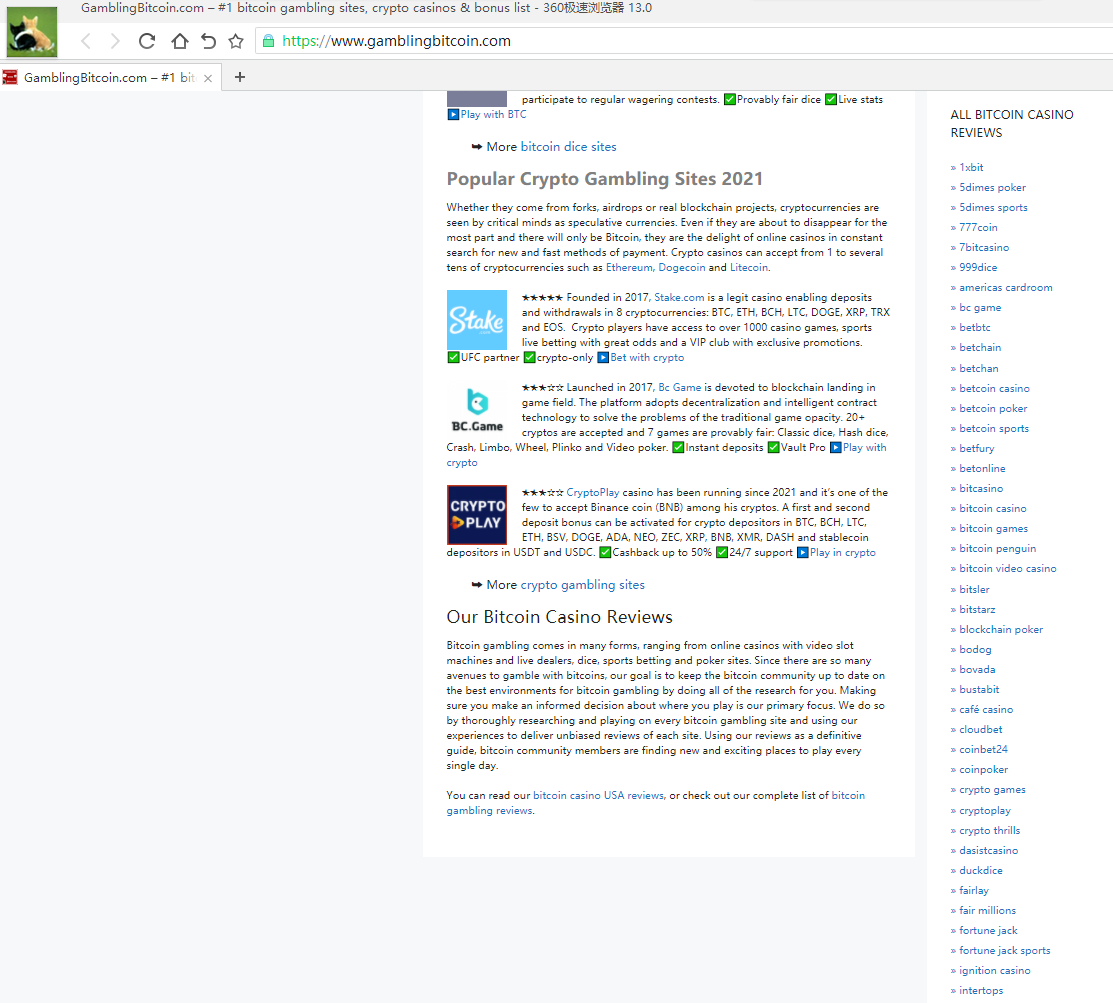Click the green padlock security icon
This screenshot has width=1113, height=1003.
(x=268, y=41)
